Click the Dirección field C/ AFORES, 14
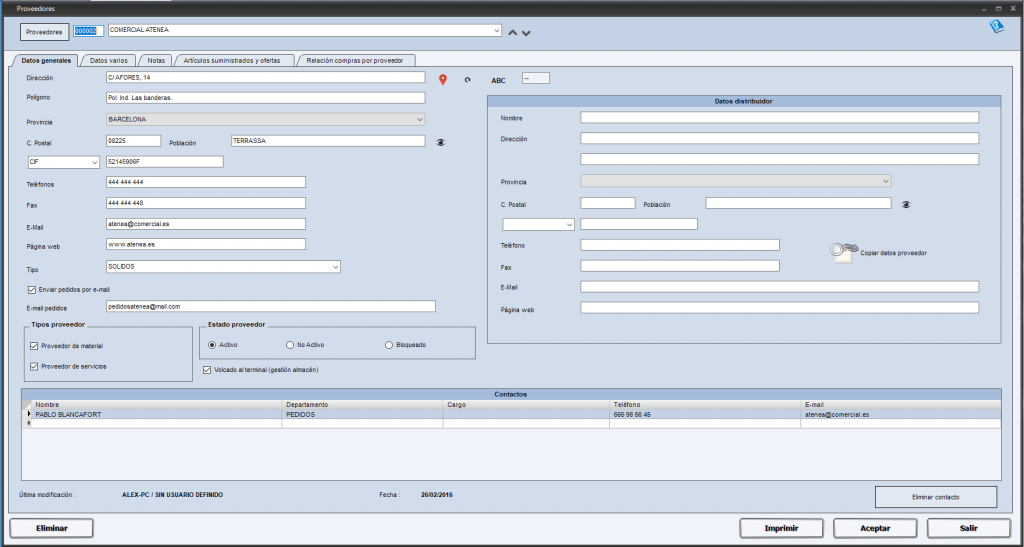 pyautogui.click(x=265, y=77)
